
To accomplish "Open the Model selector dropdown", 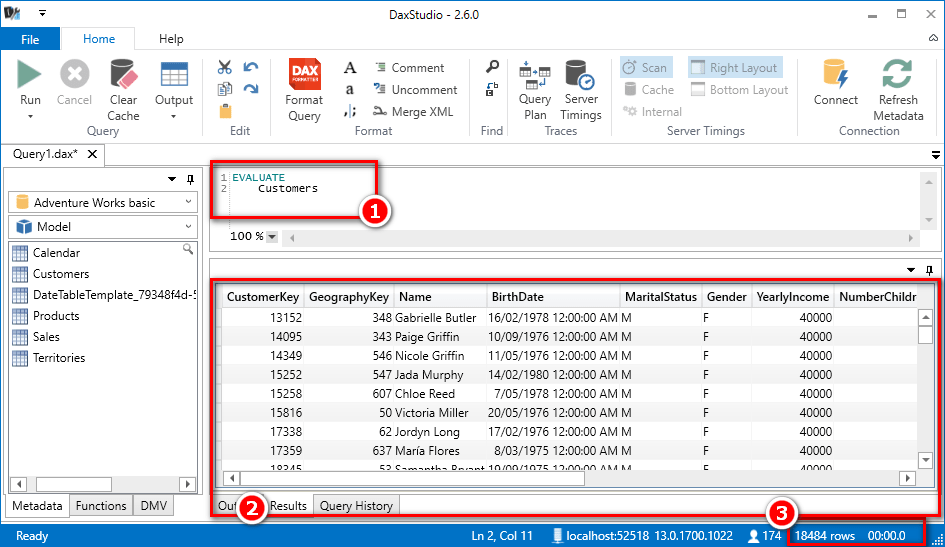I will [102, 227].
